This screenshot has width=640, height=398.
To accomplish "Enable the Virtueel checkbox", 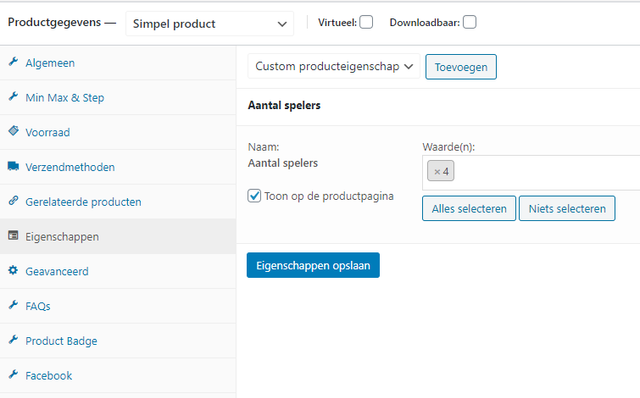I will coord(366,22).
